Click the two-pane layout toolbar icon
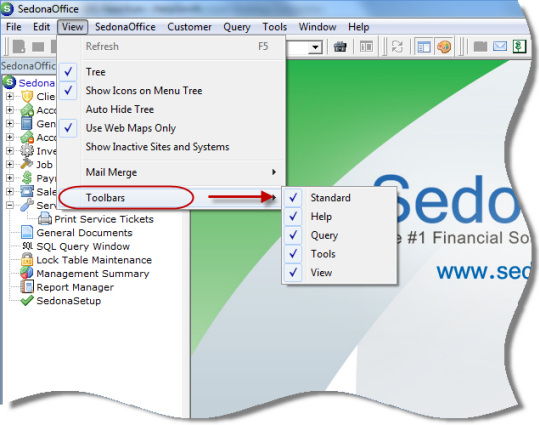The image size is (539, 425). pyautogui.click(x=366, y=47)
